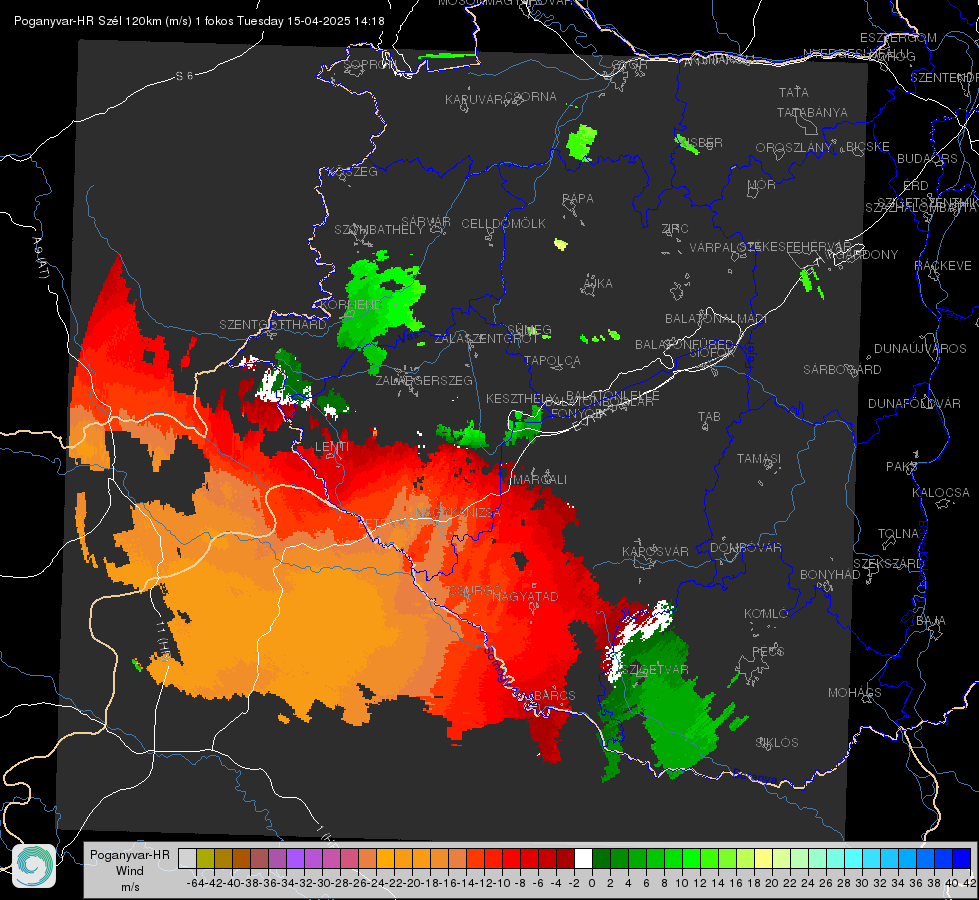Click the RACKEVE town label
The image size is (979, 900).
click(943, 266)
